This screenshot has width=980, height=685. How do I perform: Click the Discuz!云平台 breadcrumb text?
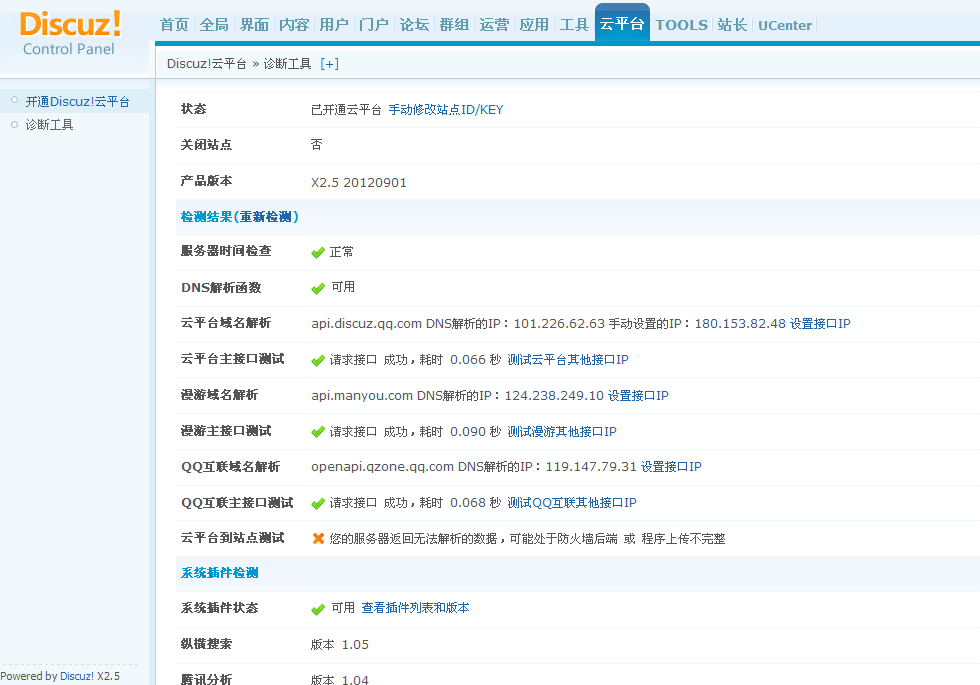207,64
